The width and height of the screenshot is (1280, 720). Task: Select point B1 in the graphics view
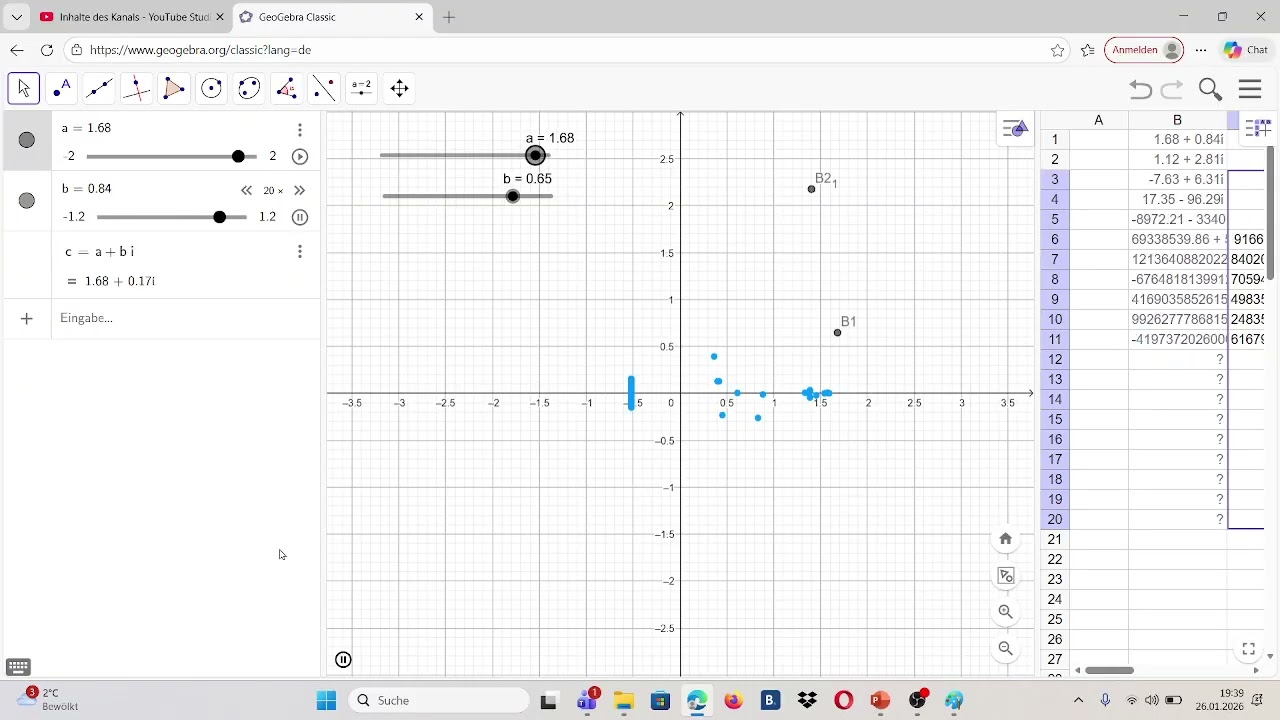838,332
